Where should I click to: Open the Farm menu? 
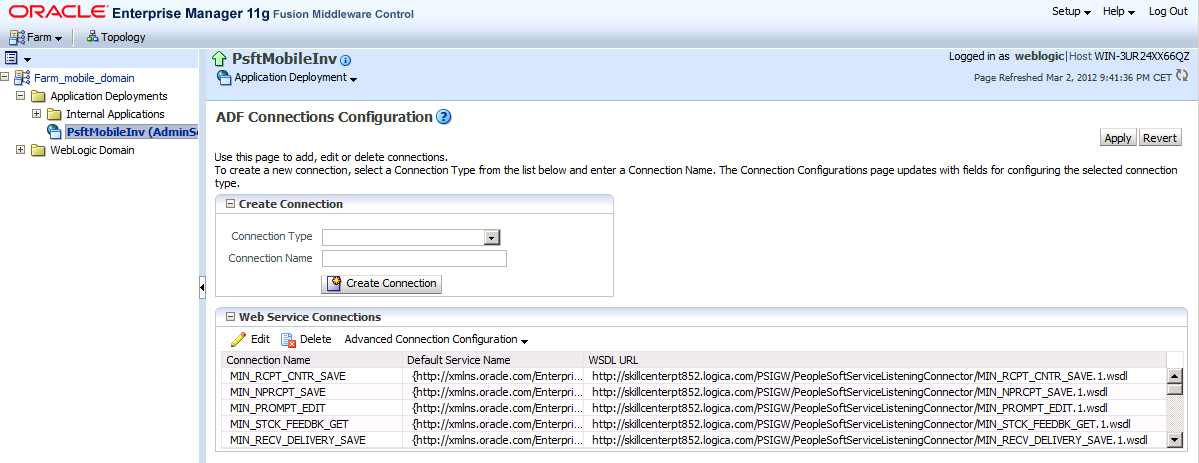point(35,37)
